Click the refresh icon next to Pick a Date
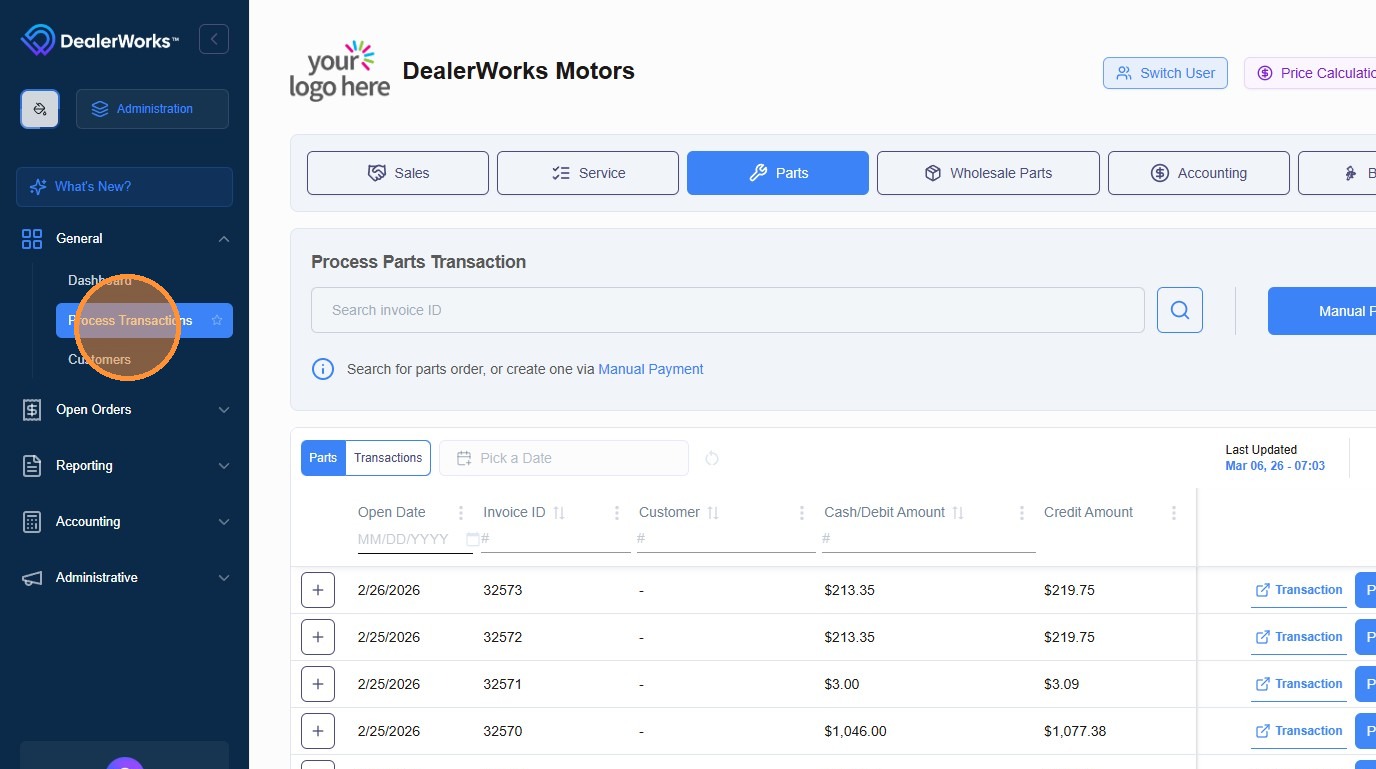1376x769 pixels. click(x=712, y=458)
